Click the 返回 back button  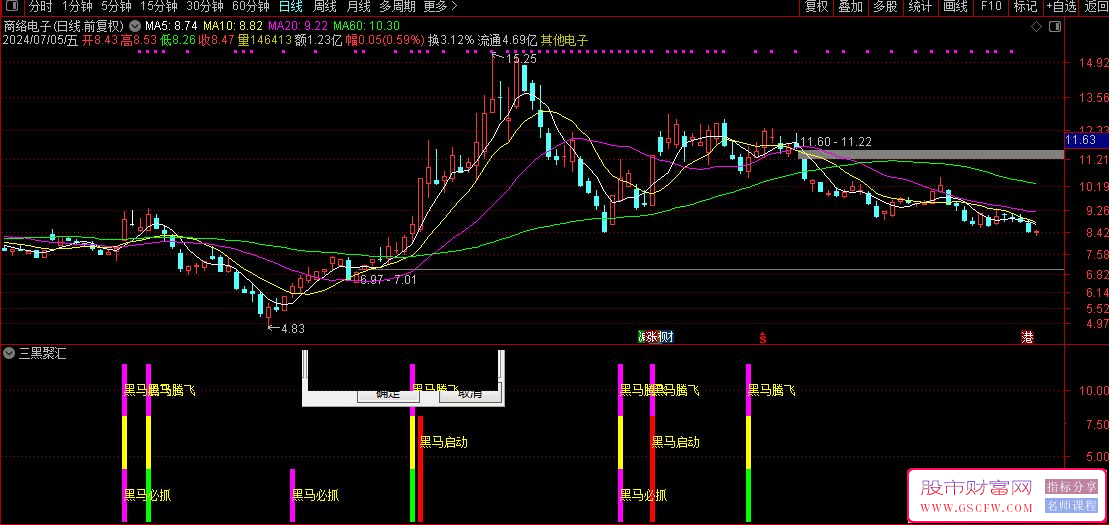[1095, 7]
